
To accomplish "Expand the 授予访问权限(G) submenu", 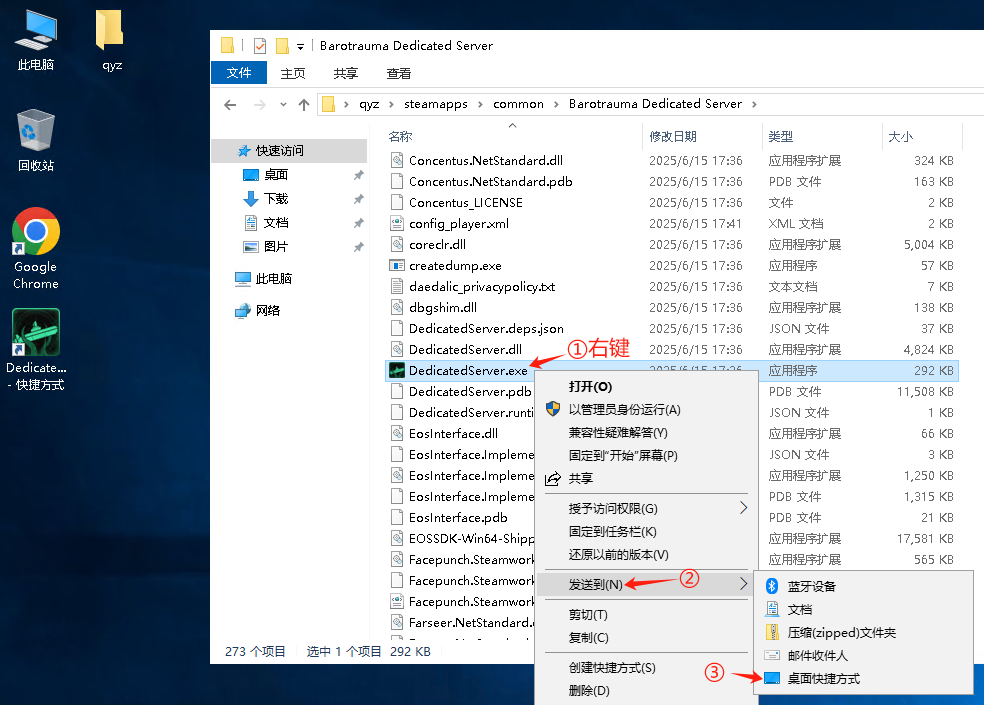I will click(646, 509).
